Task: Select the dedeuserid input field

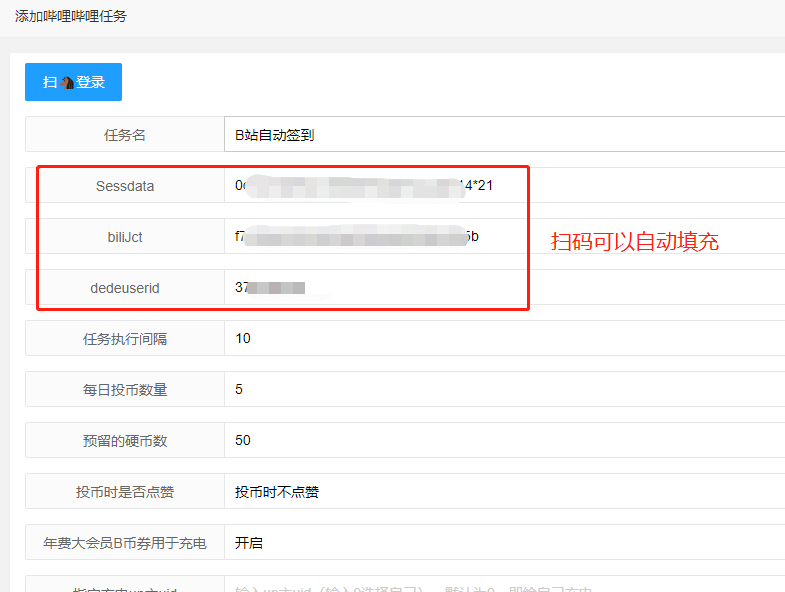Action: tap(505, 287)
